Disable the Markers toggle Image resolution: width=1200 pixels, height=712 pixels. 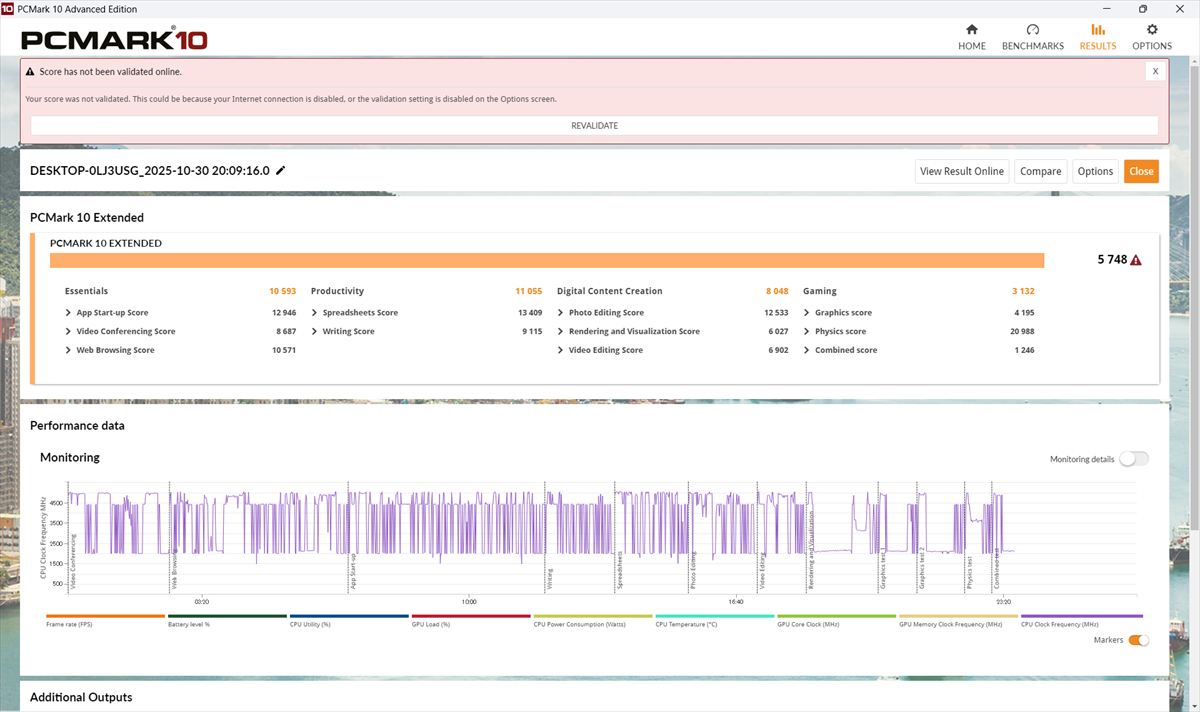coord(1138,640)
